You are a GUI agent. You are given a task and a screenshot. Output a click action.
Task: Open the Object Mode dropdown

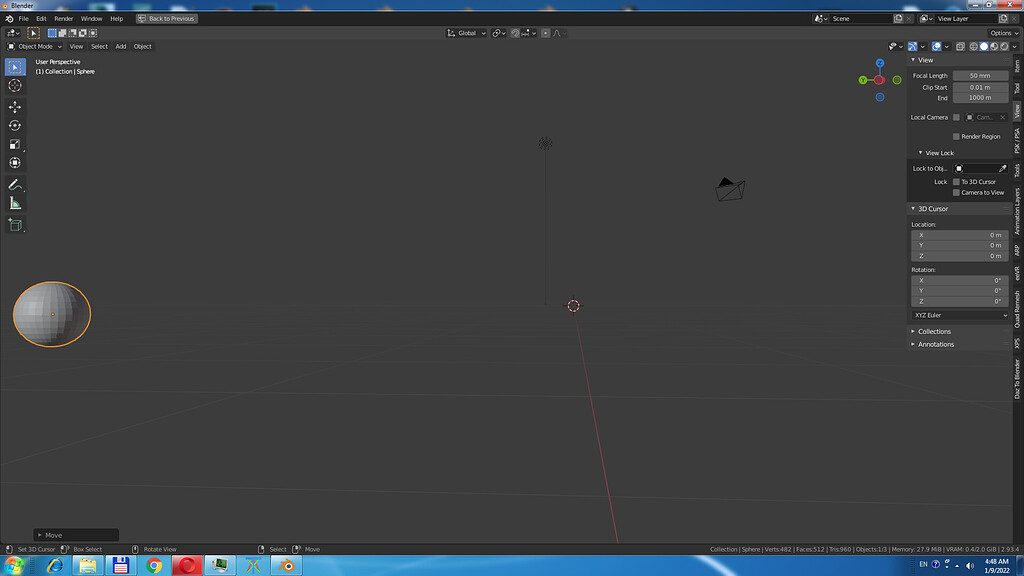click(x=32, y=46)
